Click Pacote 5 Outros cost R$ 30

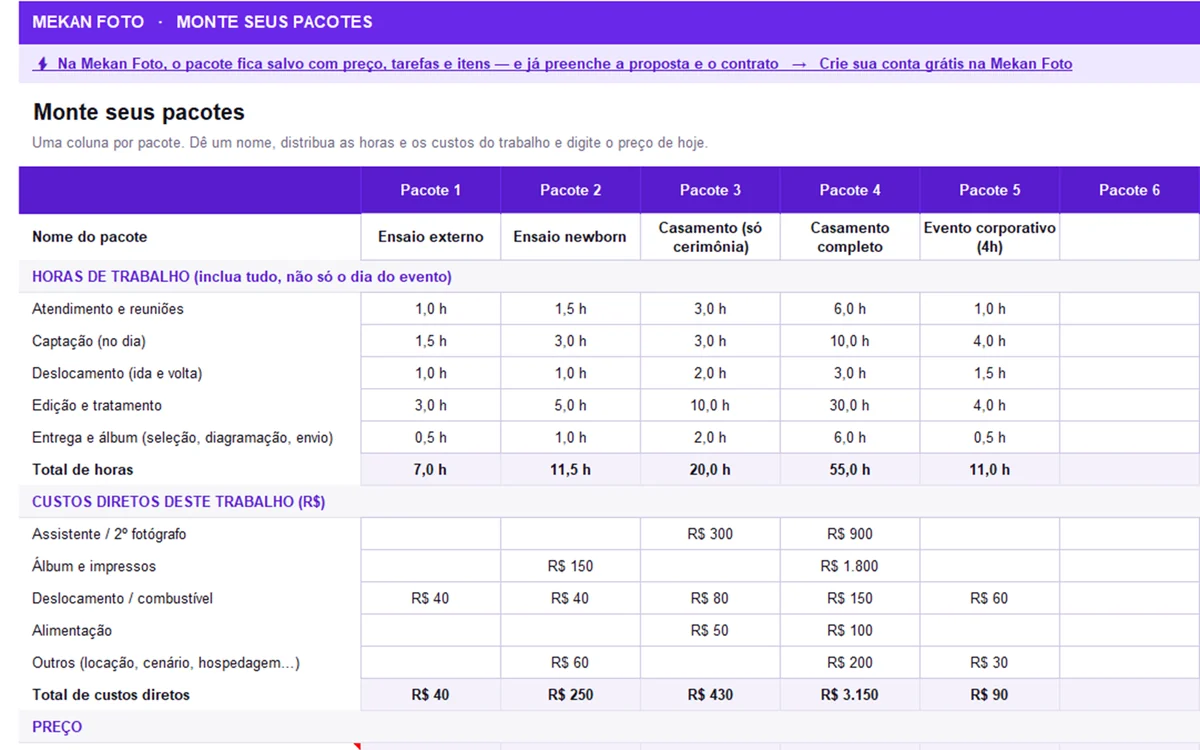coord(990,662)
